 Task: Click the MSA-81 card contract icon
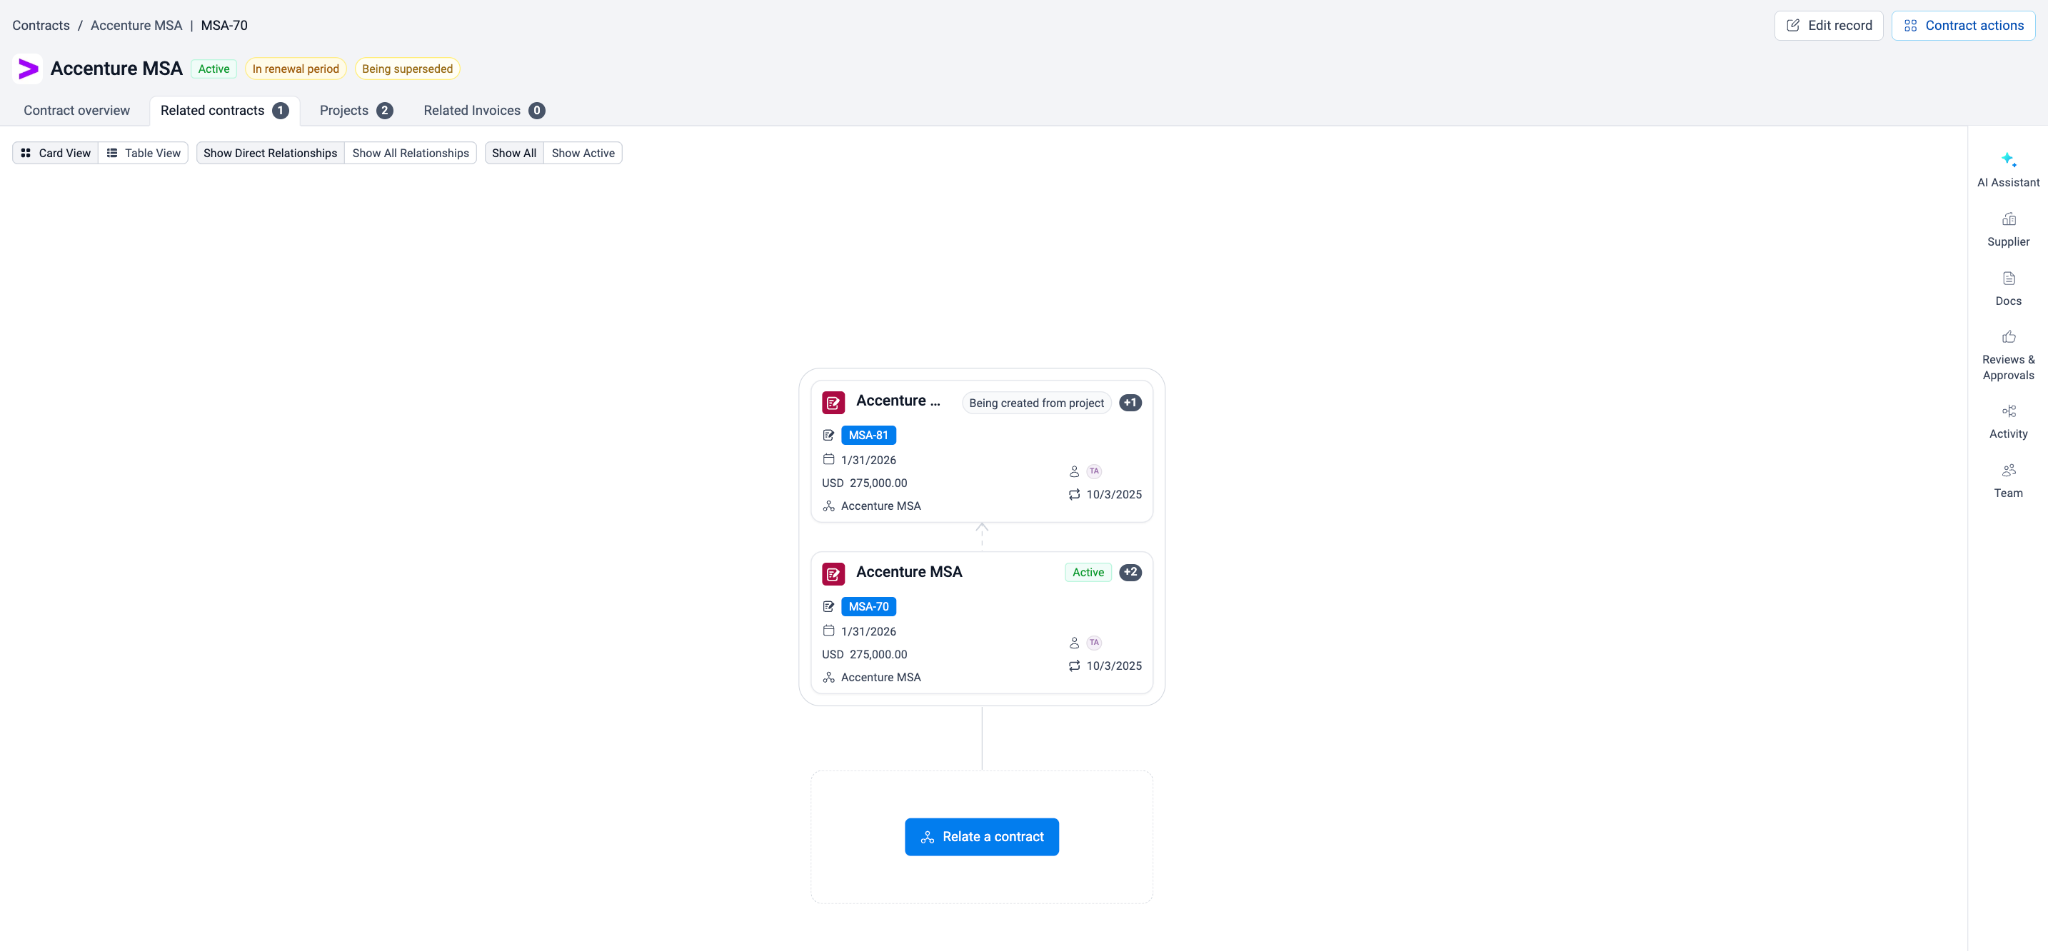pos(833,403)
